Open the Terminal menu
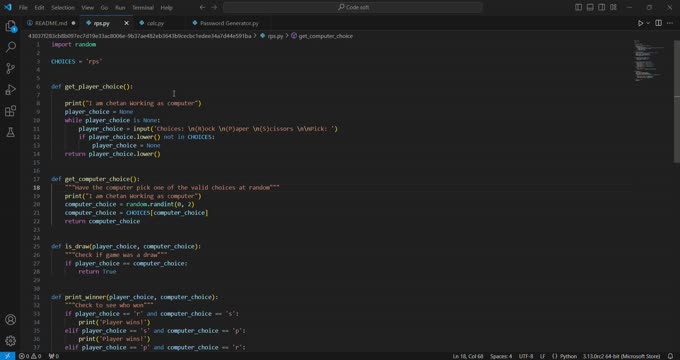680x360 pixels. coord(143,8)
